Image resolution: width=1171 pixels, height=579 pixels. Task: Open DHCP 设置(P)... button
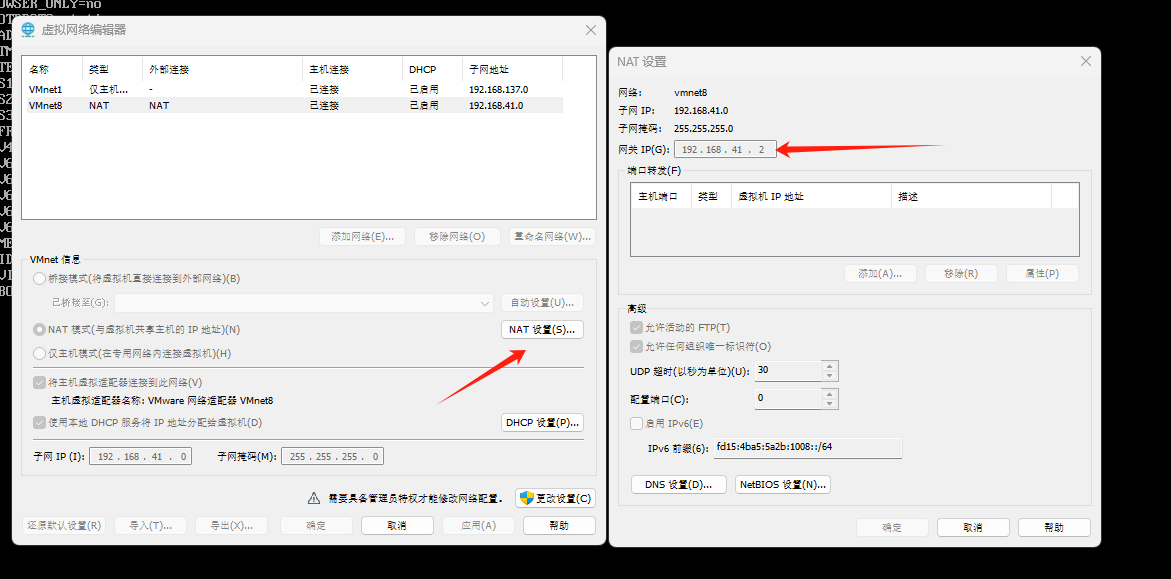point(541,423)
